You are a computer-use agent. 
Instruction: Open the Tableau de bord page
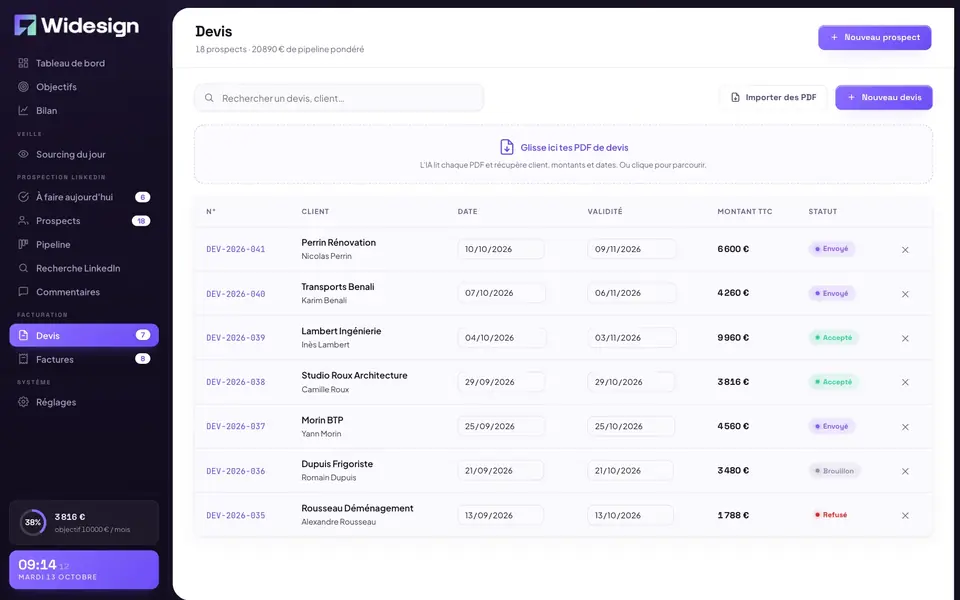coord(84,63)
